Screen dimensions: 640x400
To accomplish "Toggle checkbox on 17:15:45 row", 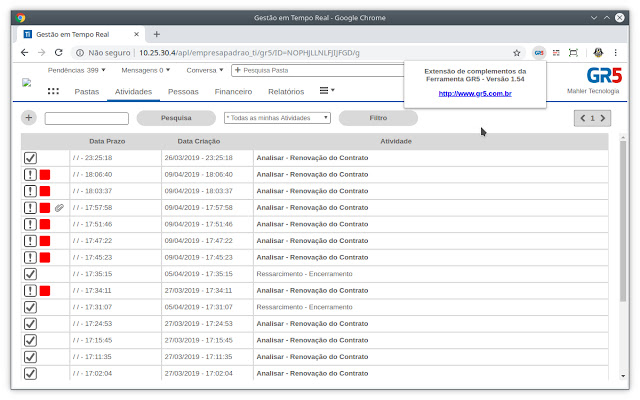I will pyautogui.click(x=30, y=340).
